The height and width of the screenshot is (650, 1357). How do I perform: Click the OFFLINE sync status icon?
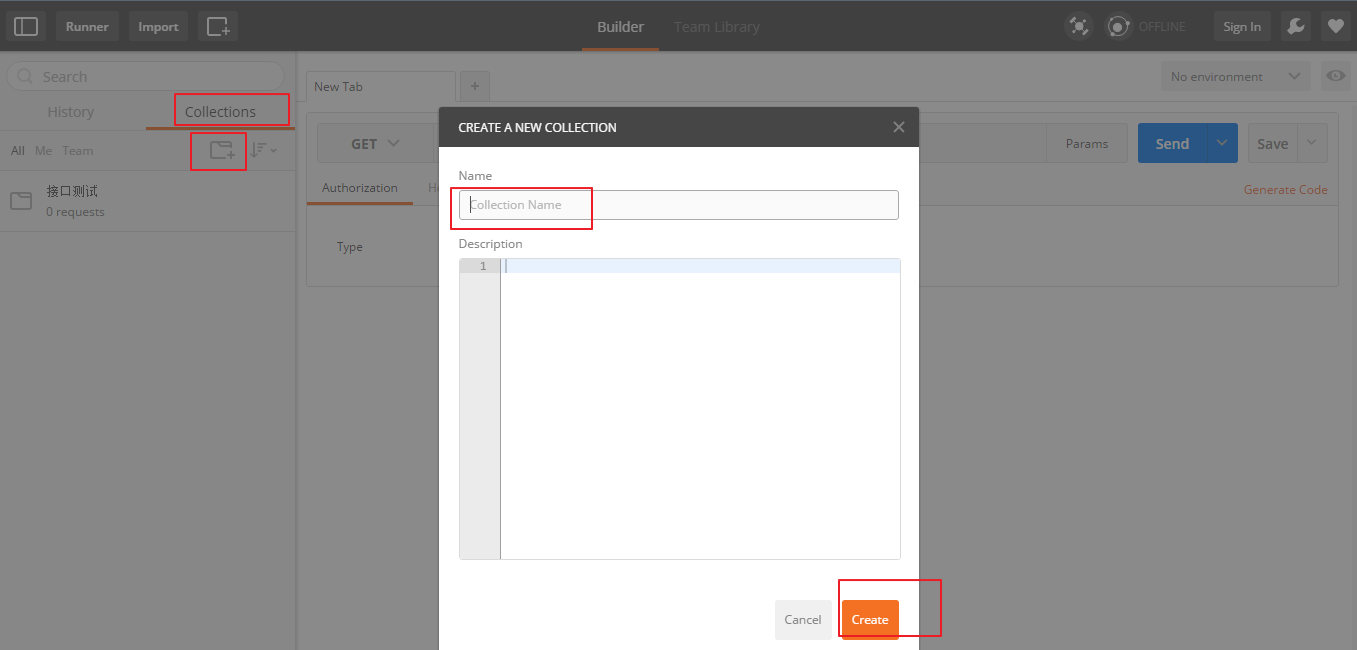click(x=1118, y=27)
